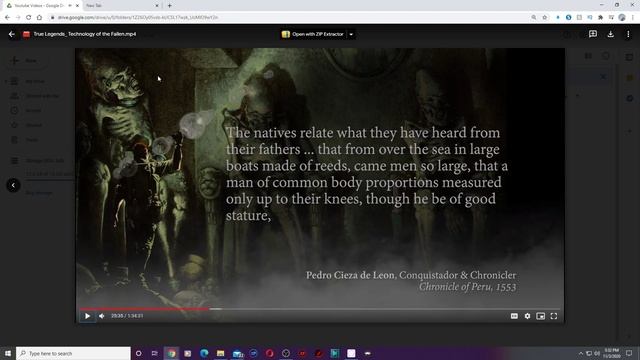Screen dimensions: 640x360
Task: Expand the Open with dropdown arrow
Action: pos(351,34)
